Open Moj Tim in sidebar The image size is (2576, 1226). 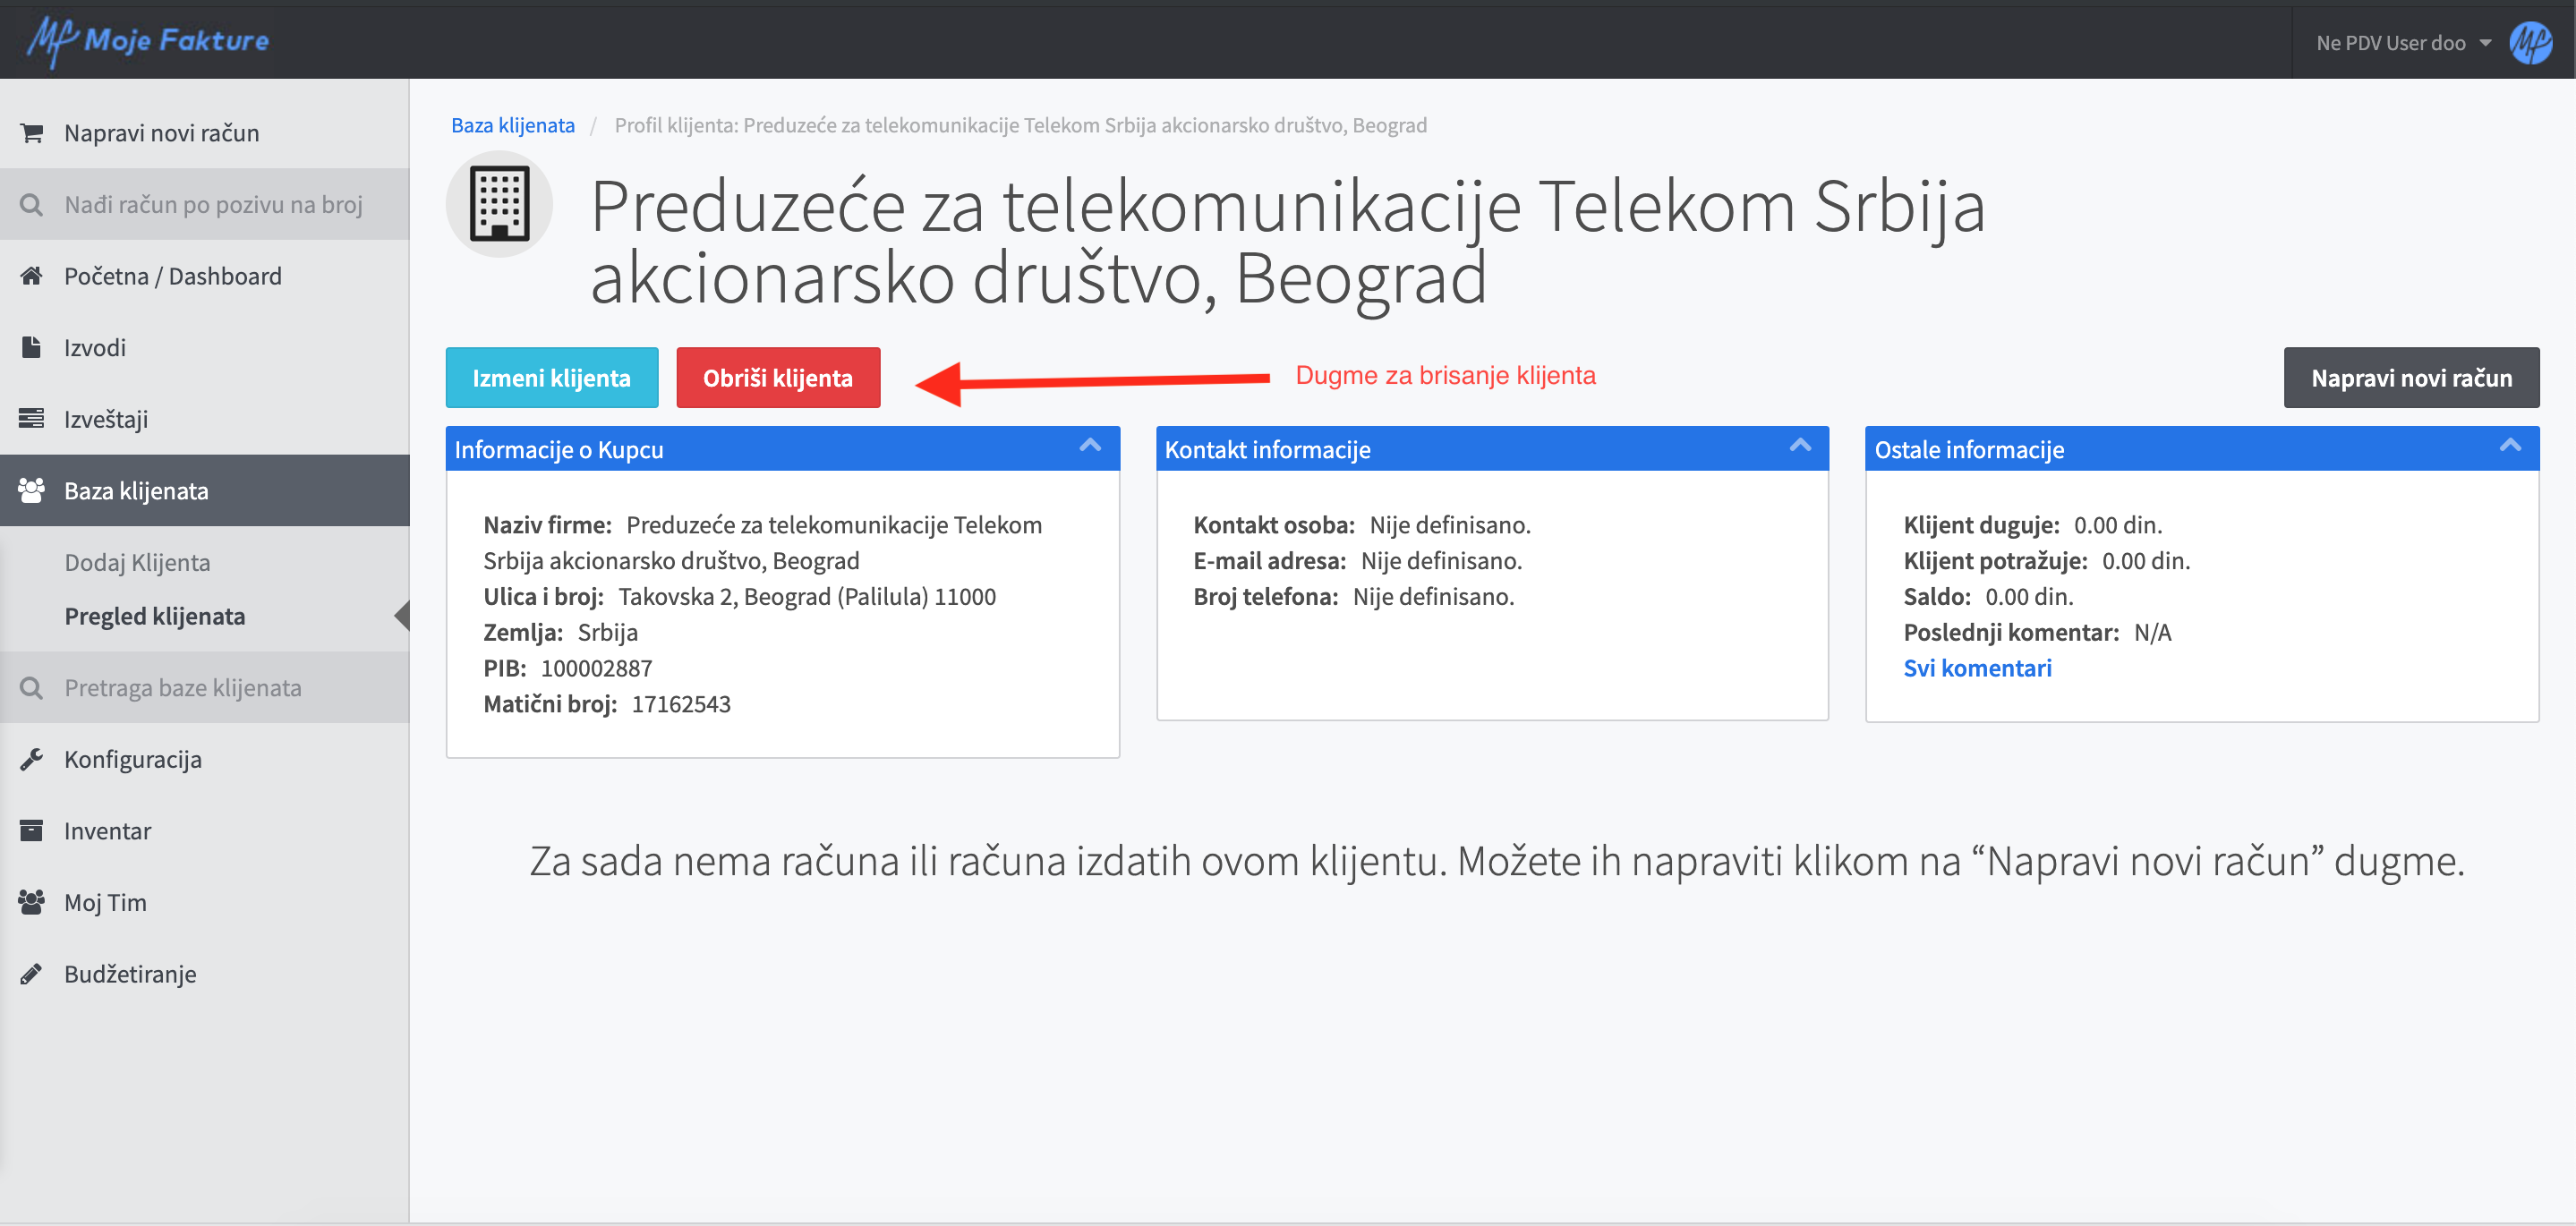tap(205, 903)
